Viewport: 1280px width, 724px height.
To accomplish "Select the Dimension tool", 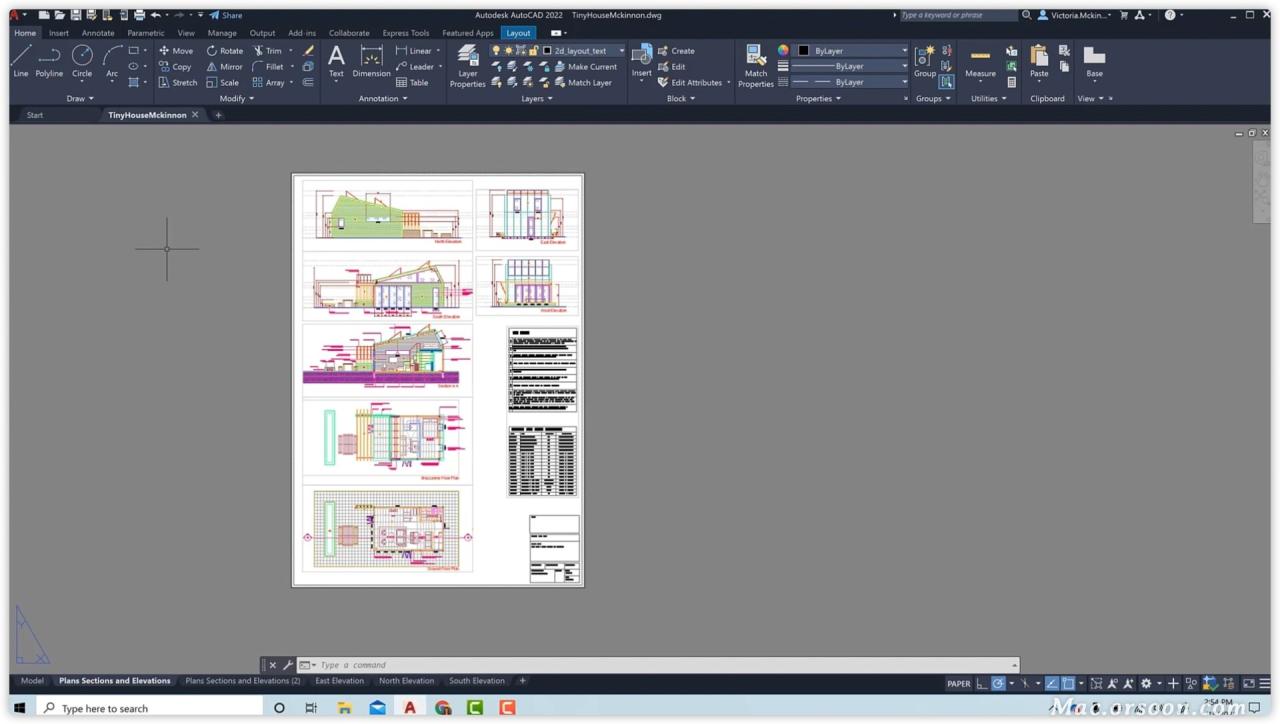I will 371,63.
